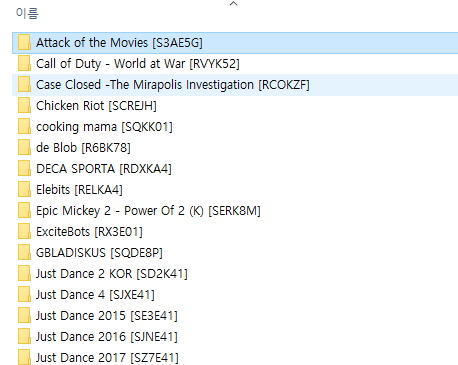This screenshot has height=365, width=458.
Task: Click folder icon next to Epic Mickey 2
Action: 24,211
